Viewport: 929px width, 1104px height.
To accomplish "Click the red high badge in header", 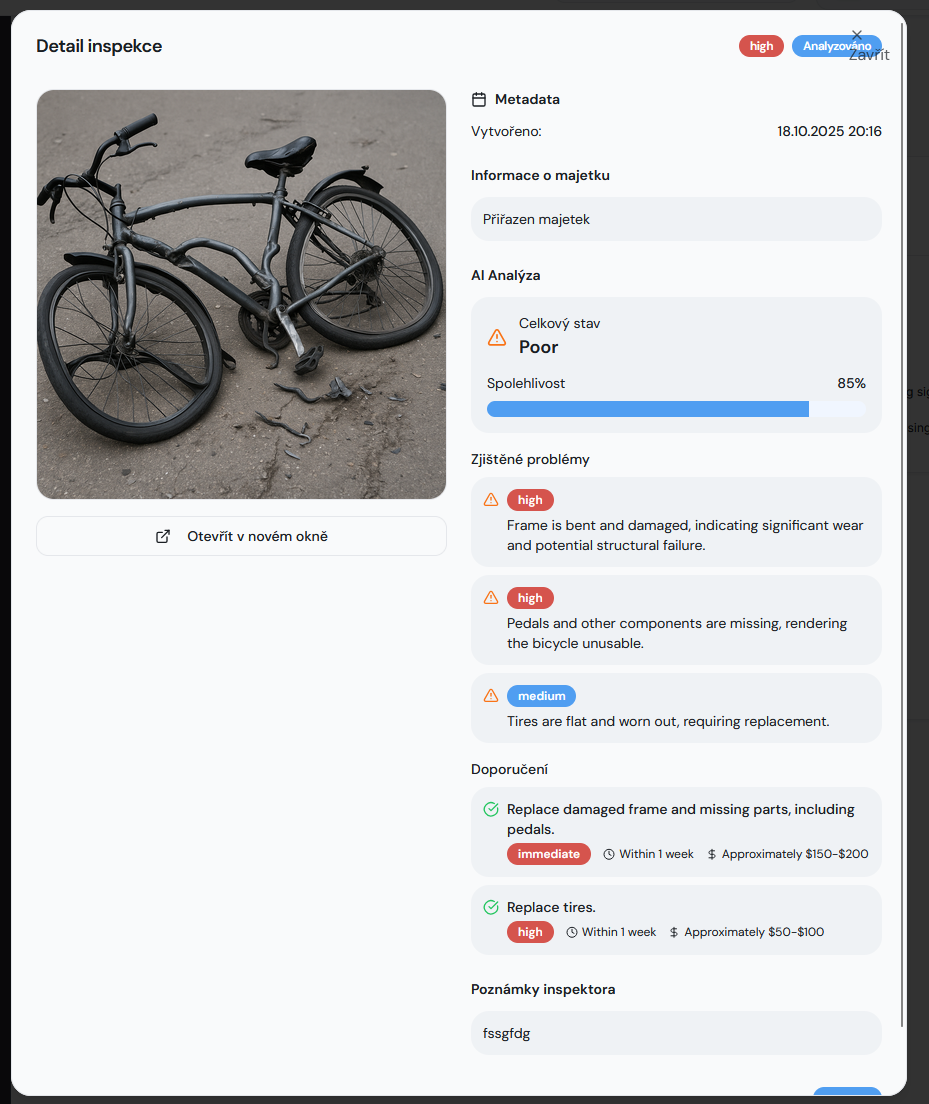I will (x=761, y=46).
